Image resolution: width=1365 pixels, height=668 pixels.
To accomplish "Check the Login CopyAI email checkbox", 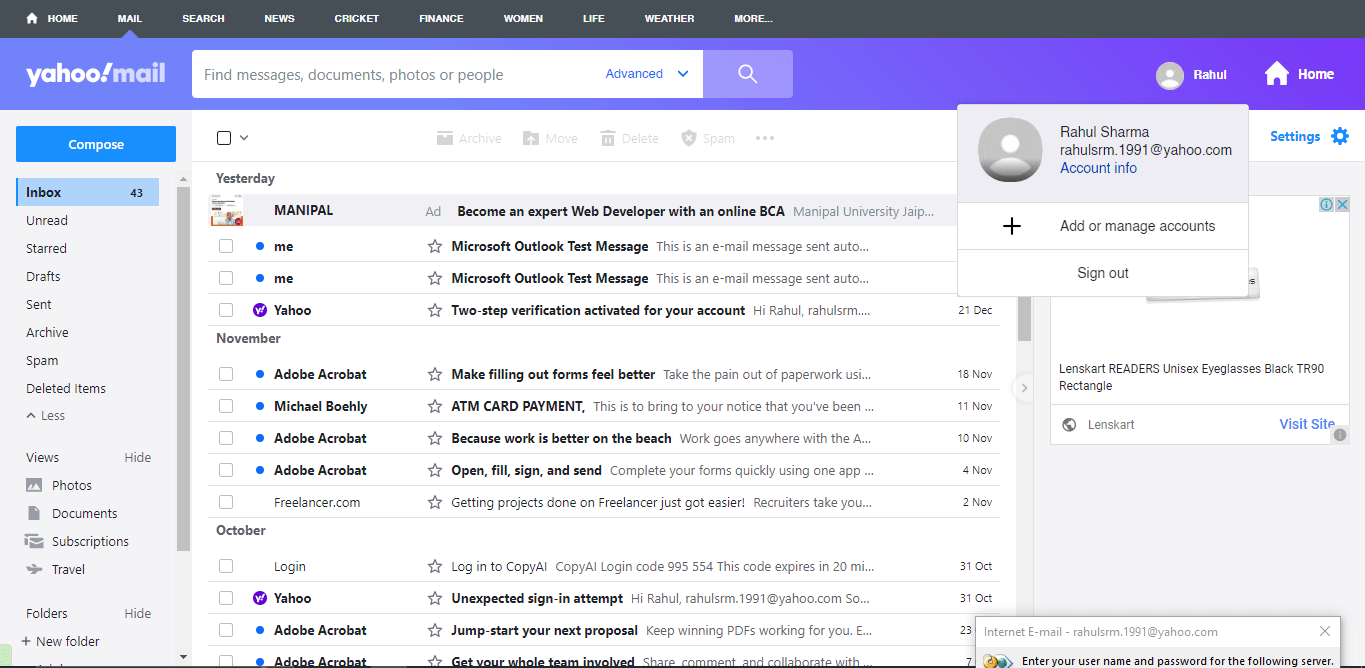I will click(226, 566).
